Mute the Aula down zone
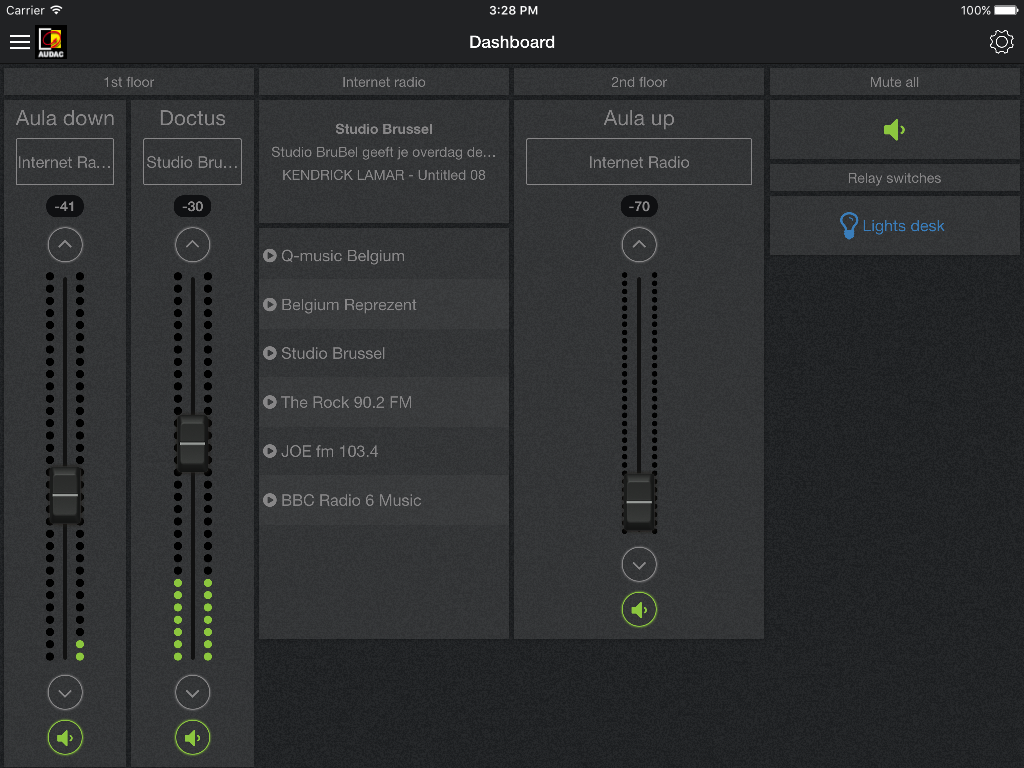This screenshot has width=1024, height=768. click(x=65, y=738)
